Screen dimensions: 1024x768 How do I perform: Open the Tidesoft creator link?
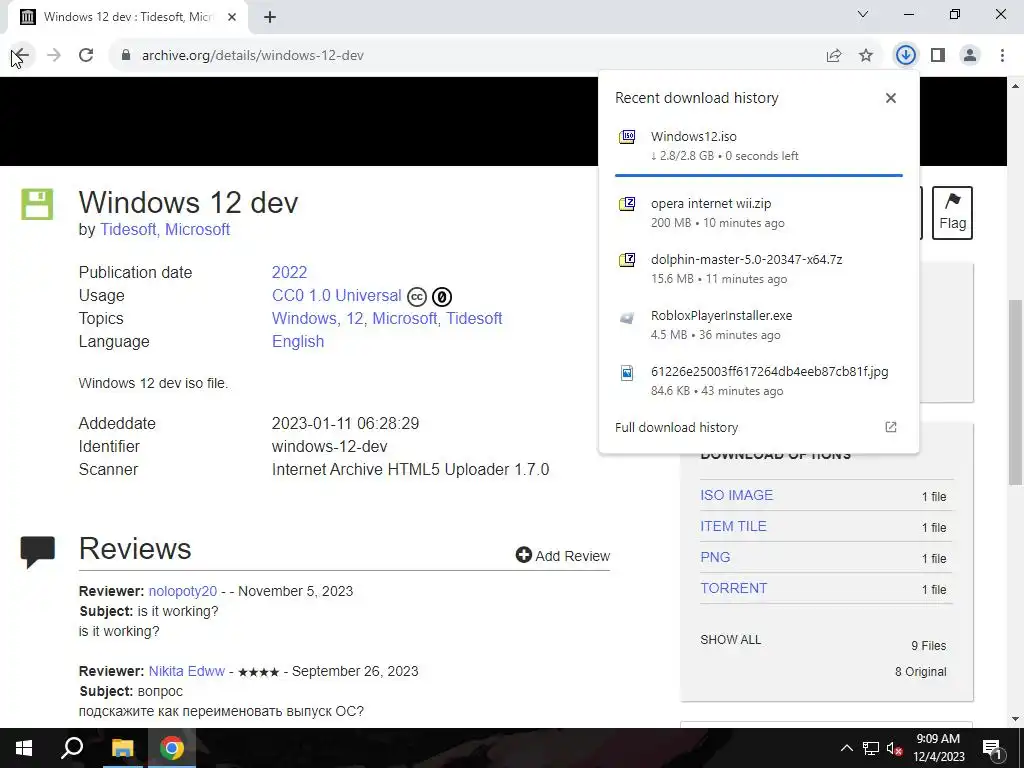click(128, 230)
